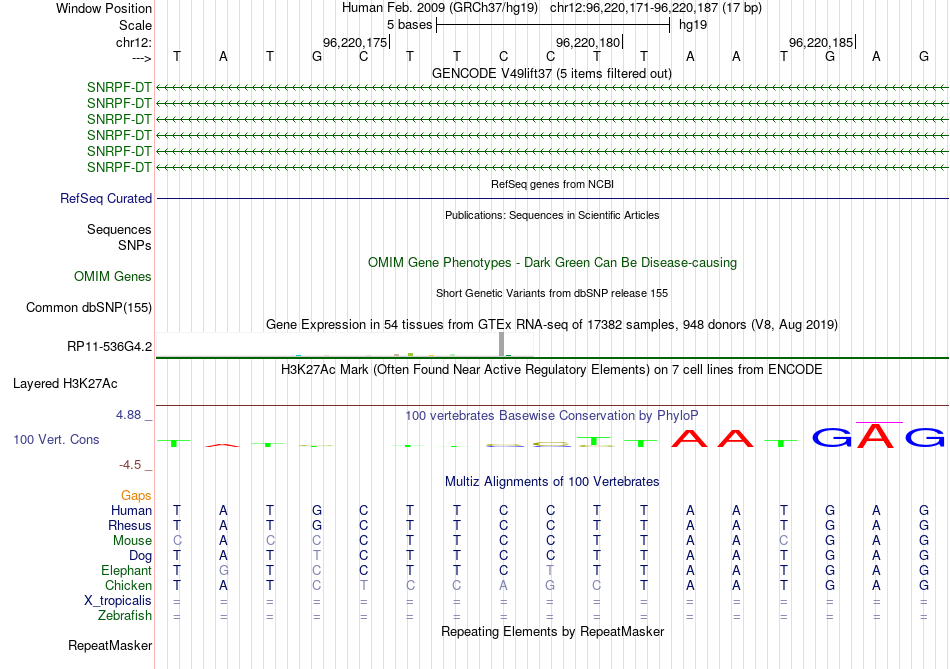Click the Dog species label
950x669 pixels.
(140, 556)
